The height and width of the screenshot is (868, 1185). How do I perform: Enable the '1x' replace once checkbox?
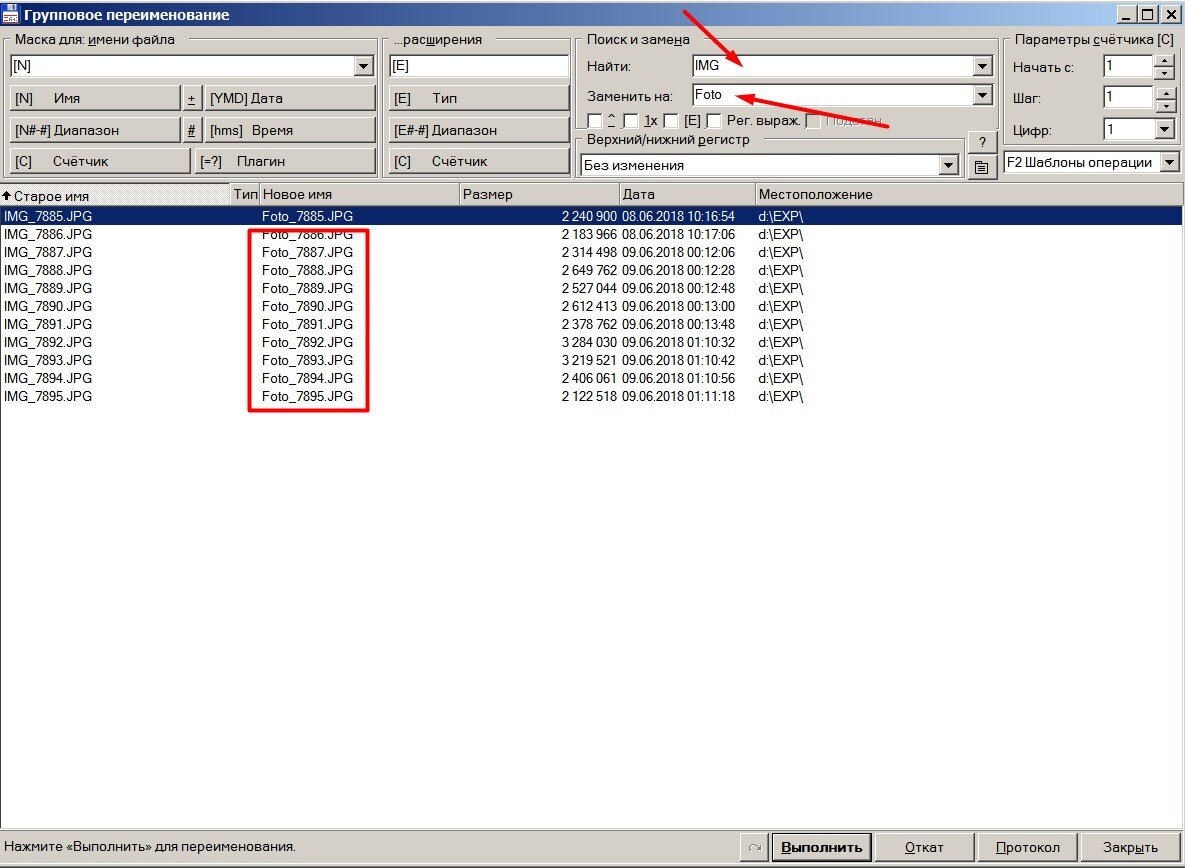coord(631,121)
